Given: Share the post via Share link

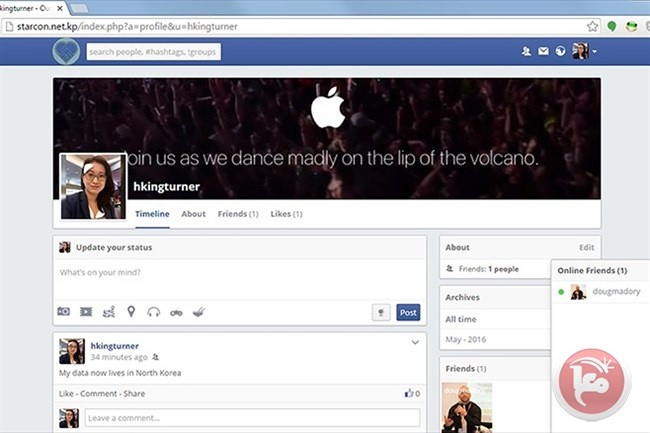Looking at the screenshot, I should point(134,394).
